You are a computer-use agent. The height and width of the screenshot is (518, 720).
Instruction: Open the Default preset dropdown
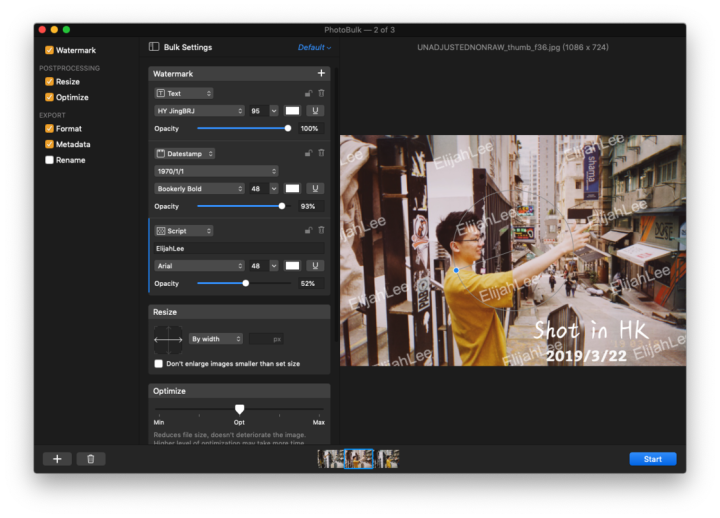point(314,47)
